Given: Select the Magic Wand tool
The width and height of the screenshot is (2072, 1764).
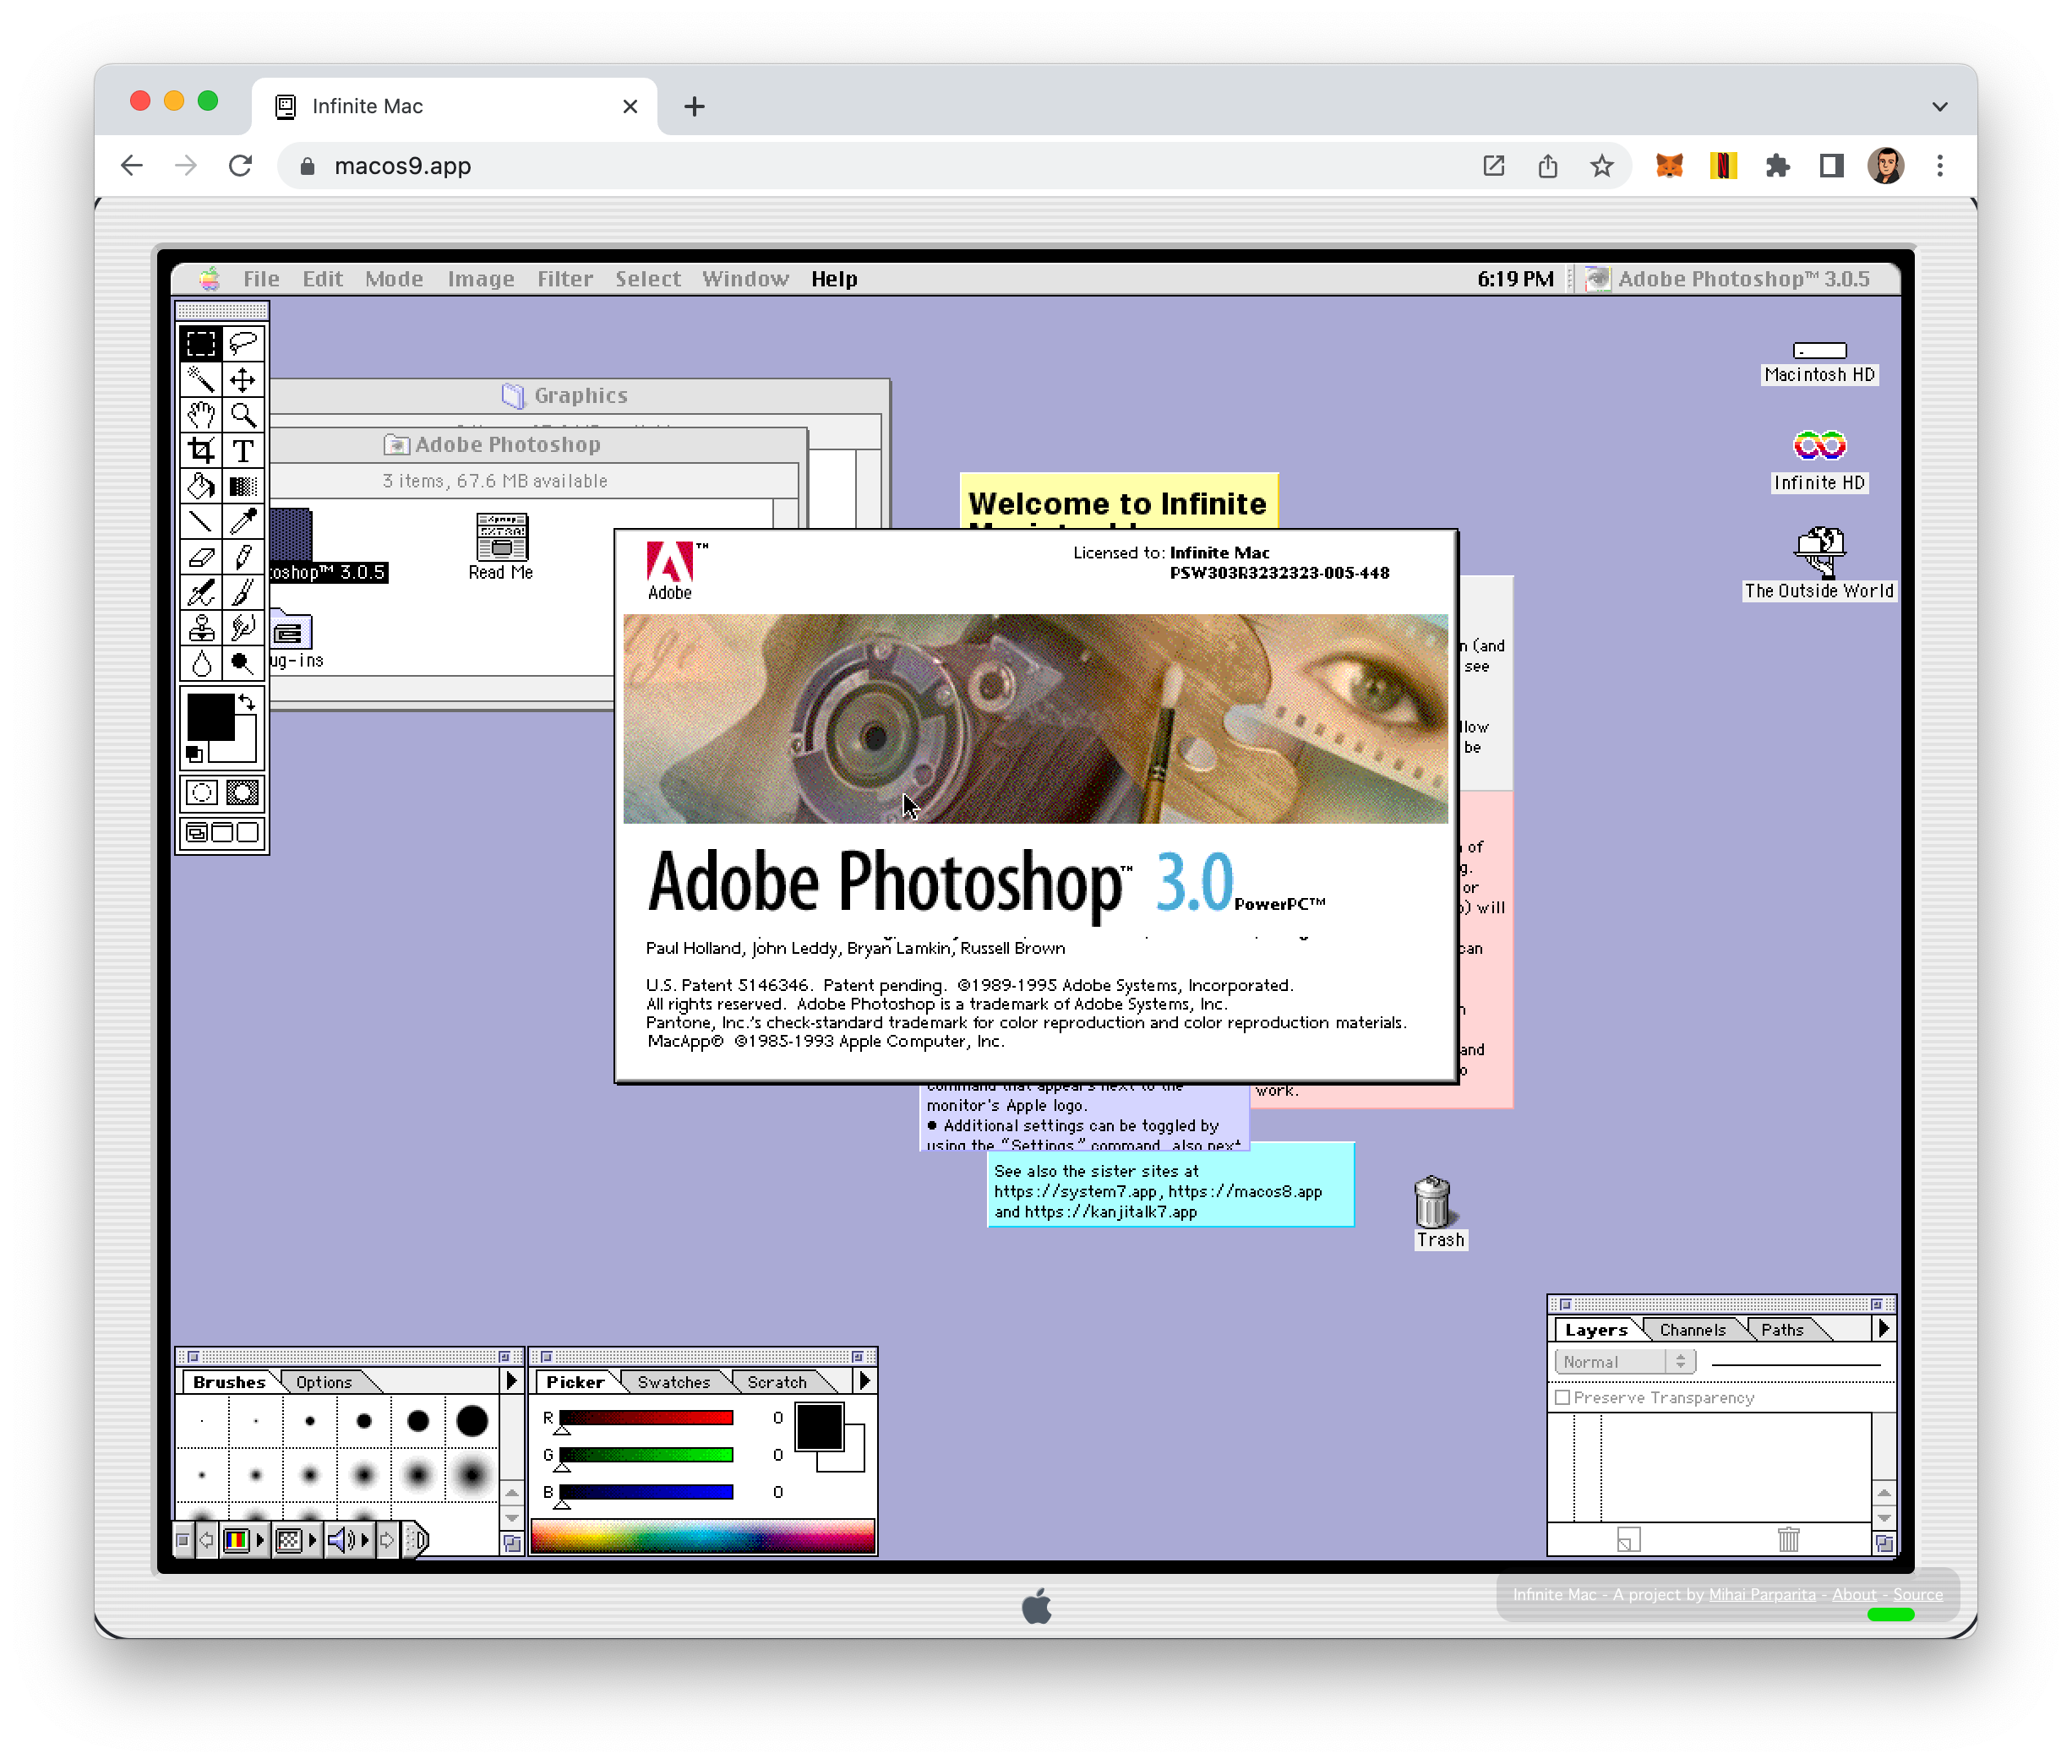Looking at the screenshot, I should [x=201, y=380].
